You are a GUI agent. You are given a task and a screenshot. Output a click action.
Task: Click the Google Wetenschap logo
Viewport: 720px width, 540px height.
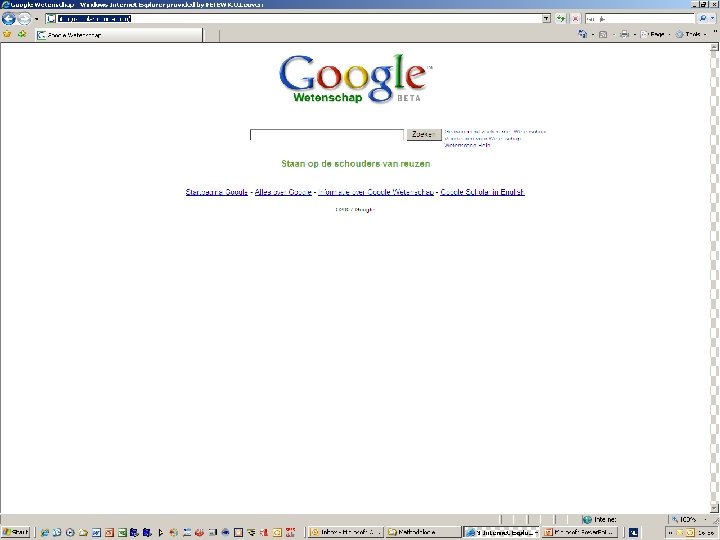point(356,78)
